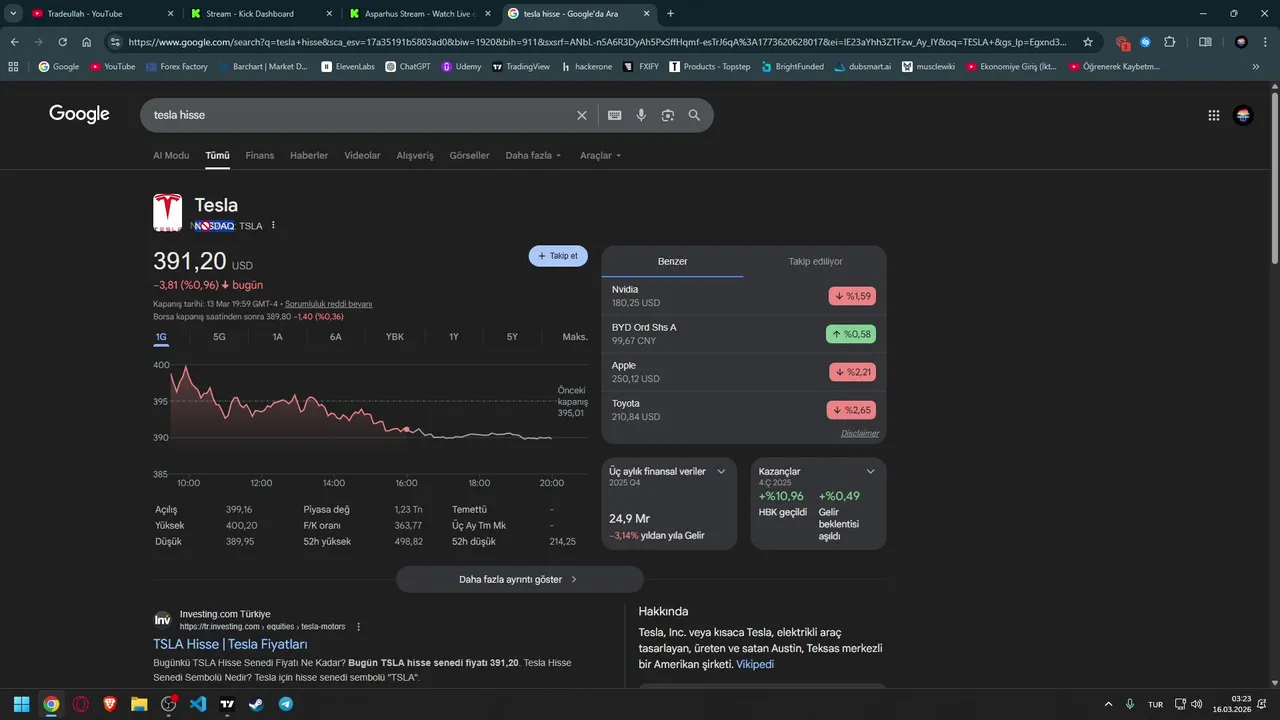Viewport: 1280px width, 720px height.
Task: Open the Nvidia stock row
Action: (x=743, y=296)
